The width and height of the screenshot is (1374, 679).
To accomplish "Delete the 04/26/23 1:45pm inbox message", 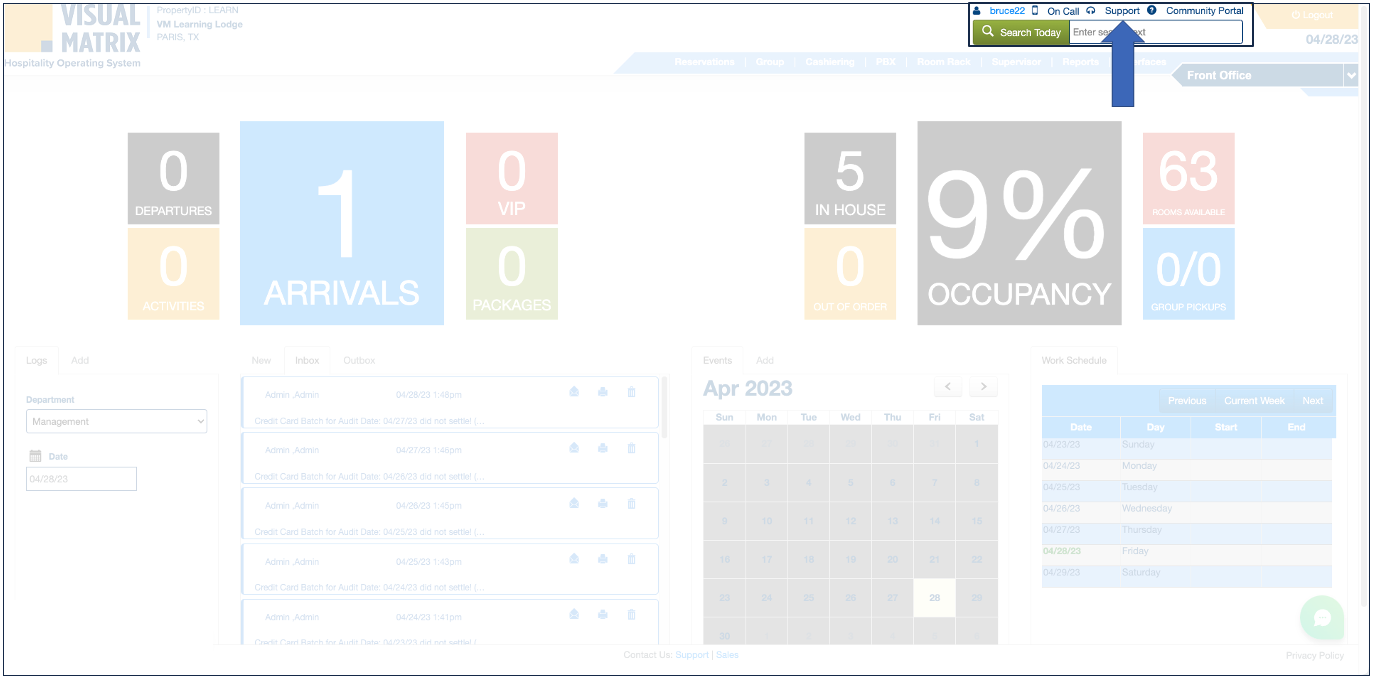I will 631,504.
